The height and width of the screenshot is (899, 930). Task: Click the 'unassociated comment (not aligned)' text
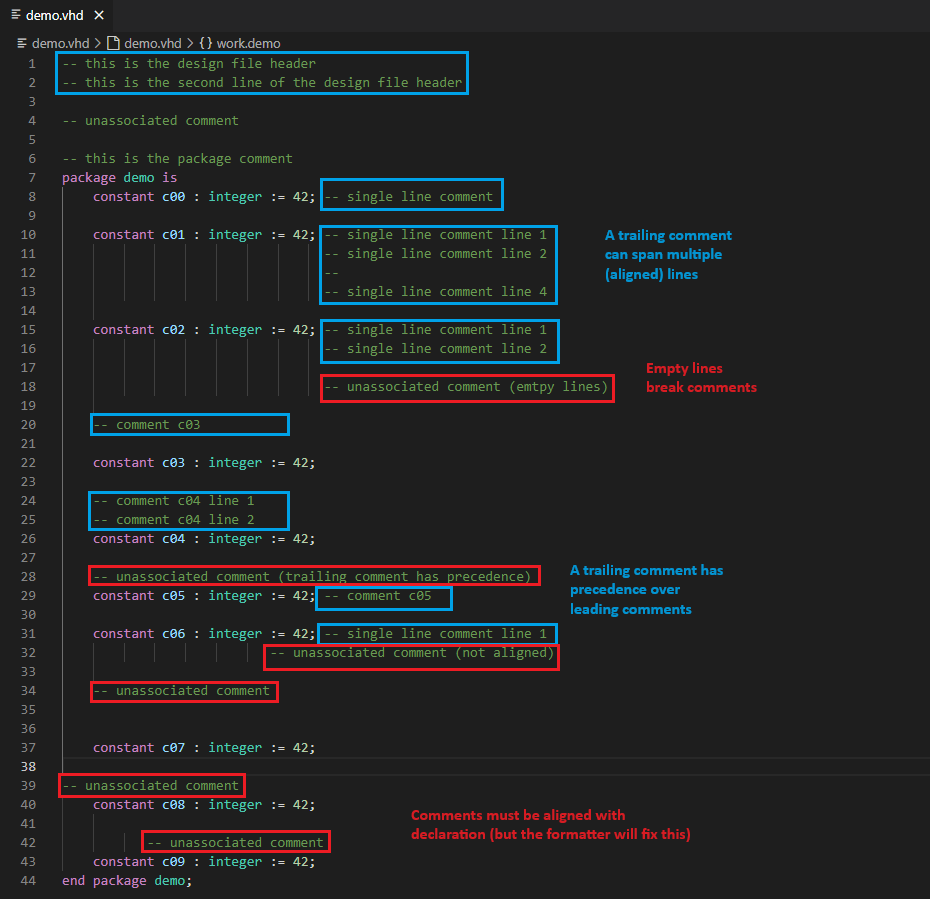[x=412, y=652]
